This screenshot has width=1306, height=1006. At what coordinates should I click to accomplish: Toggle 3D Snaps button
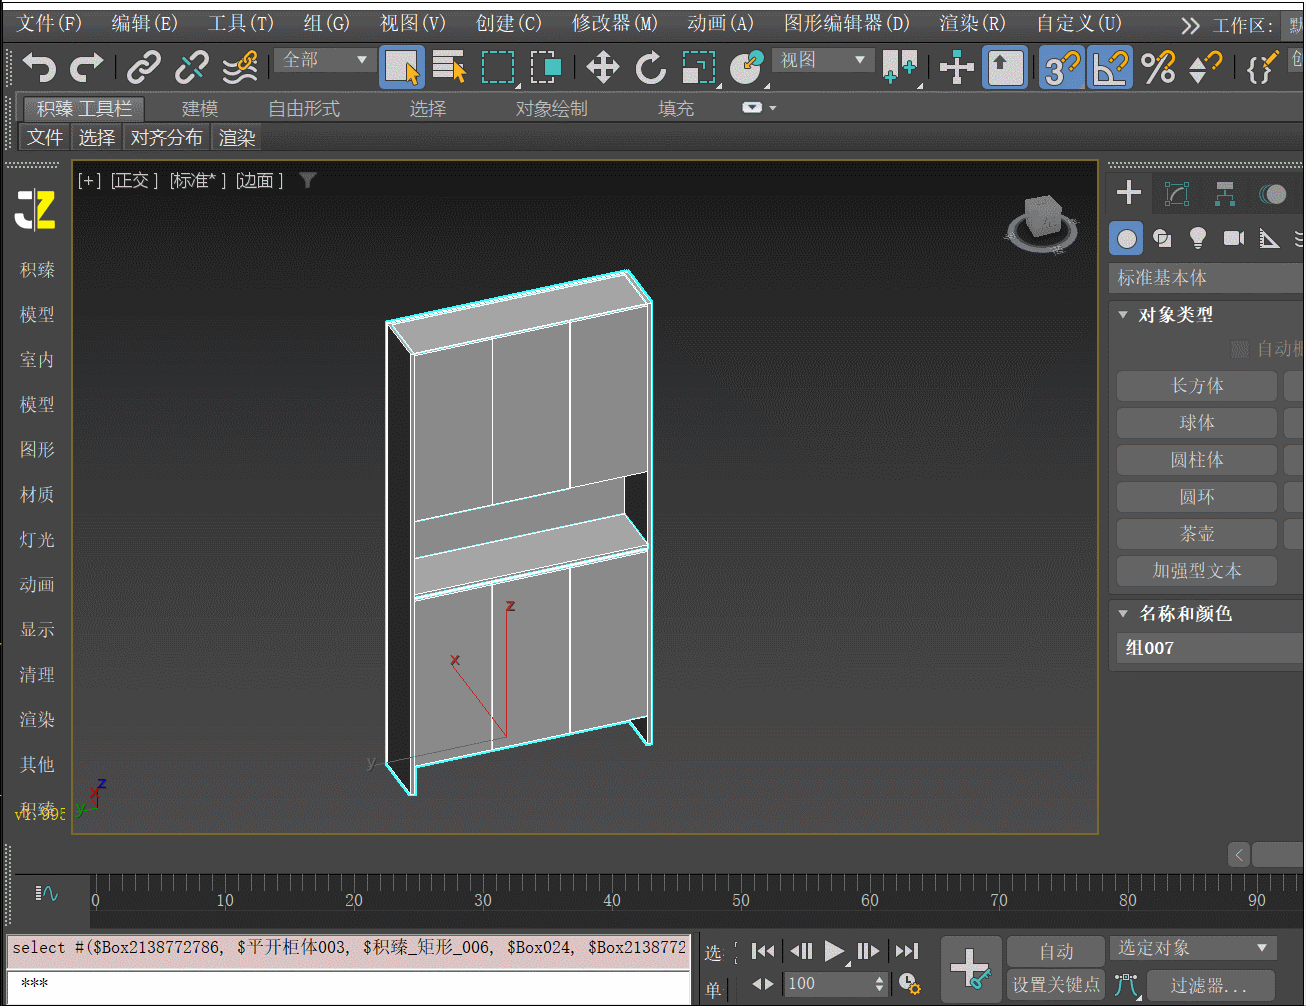[1062, 67]
